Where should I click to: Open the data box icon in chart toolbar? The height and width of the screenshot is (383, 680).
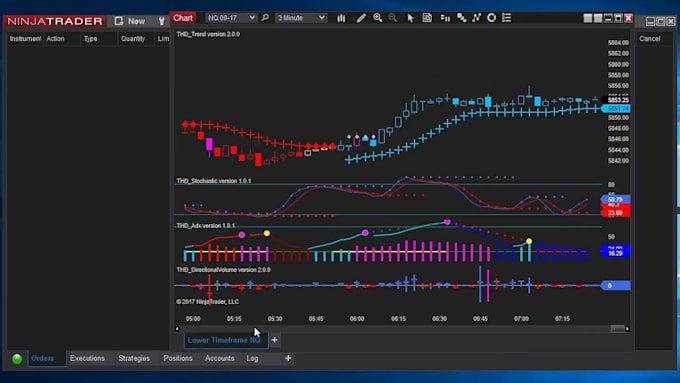(427, 18)
